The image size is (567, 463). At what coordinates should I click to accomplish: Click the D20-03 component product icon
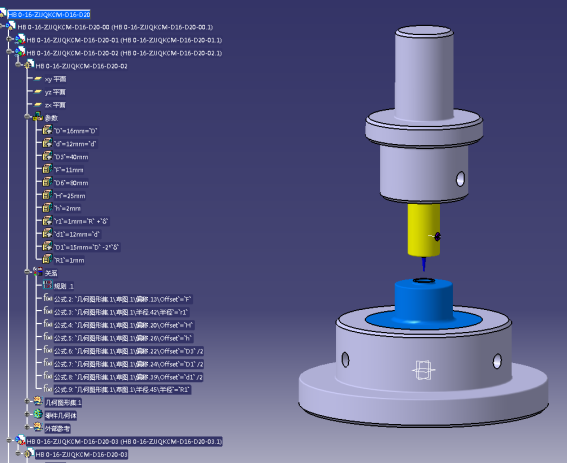(x=20, y=440)
